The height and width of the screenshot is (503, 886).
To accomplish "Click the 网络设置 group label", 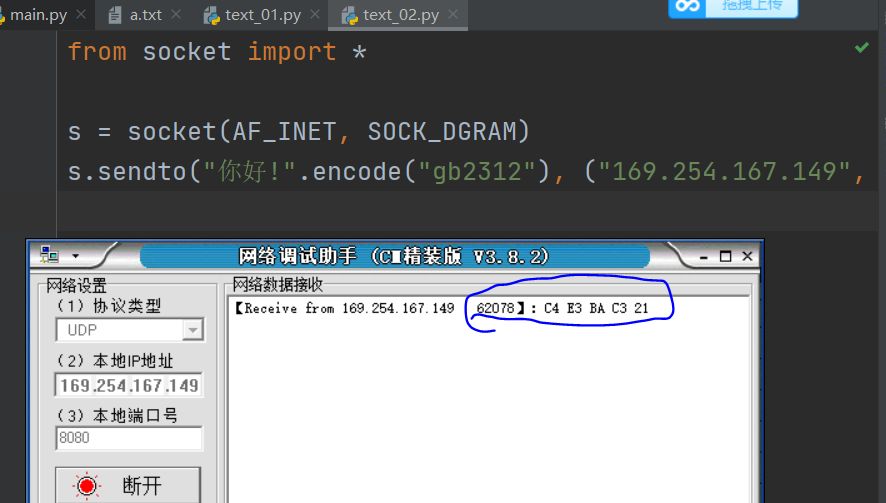I will click(76, 285).
